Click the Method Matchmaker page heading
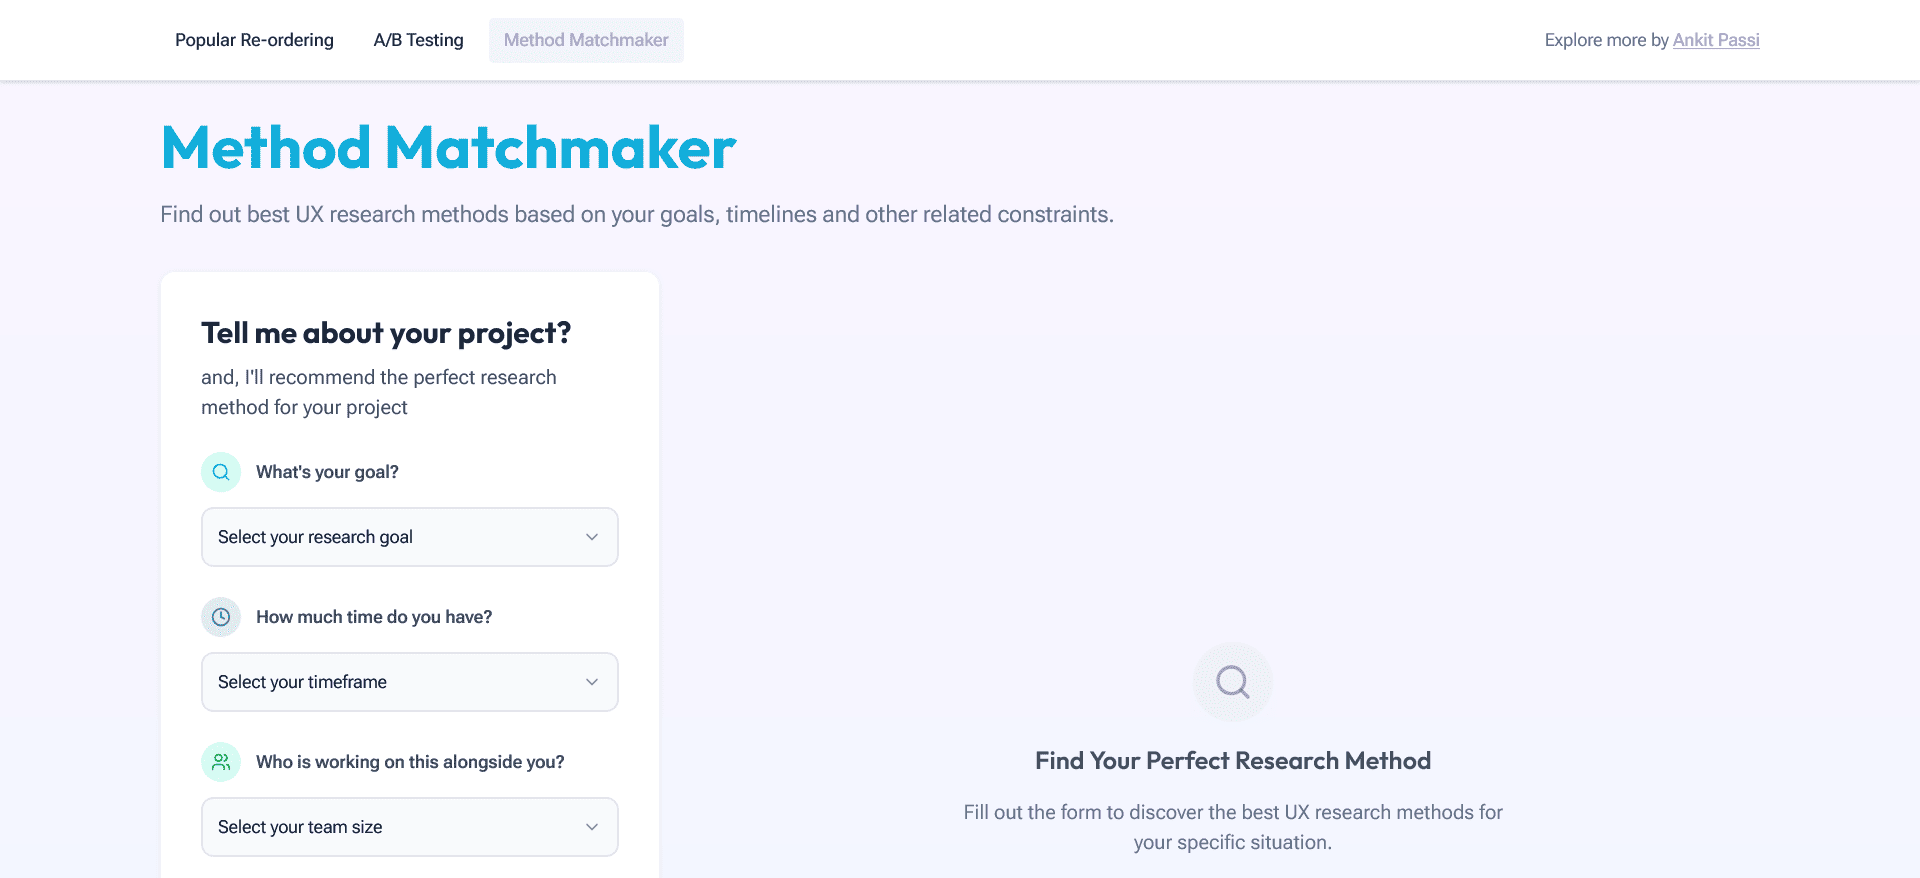Viewport: 1920px width, 878px height. (447, 147)
